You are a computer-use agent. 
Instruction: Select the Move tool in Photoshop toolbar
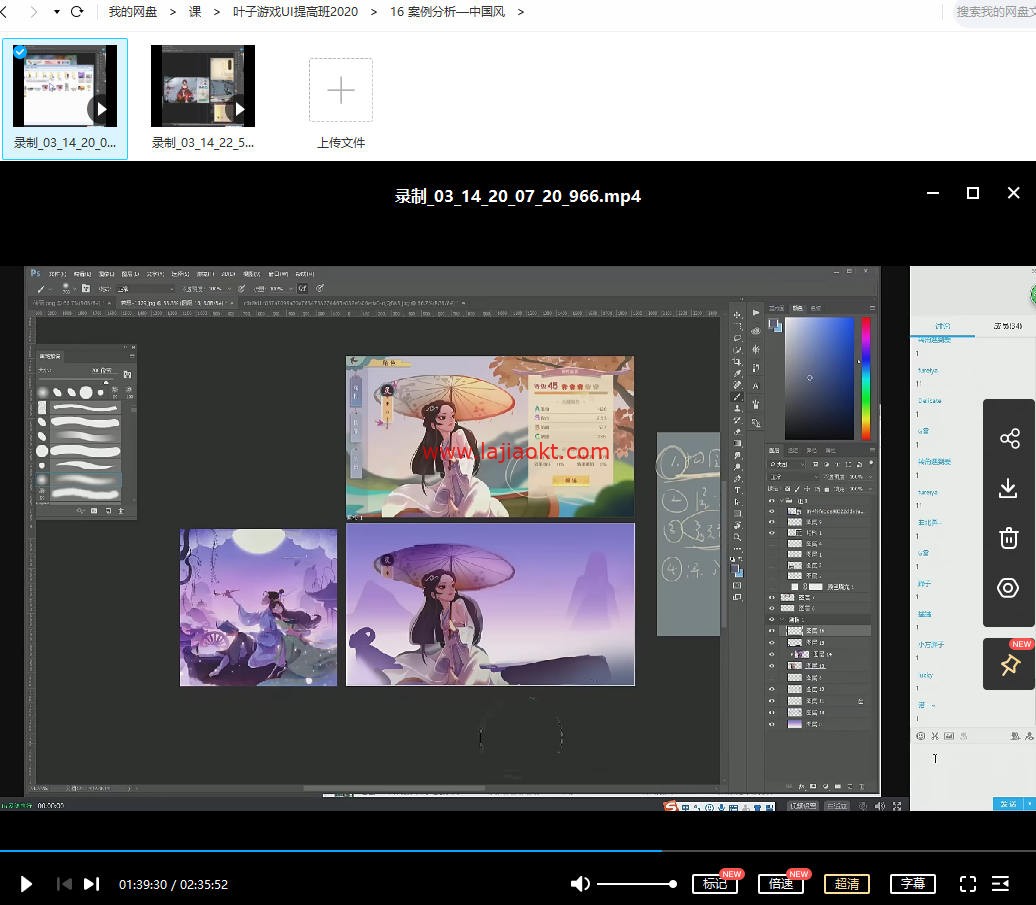pos(737,315)
